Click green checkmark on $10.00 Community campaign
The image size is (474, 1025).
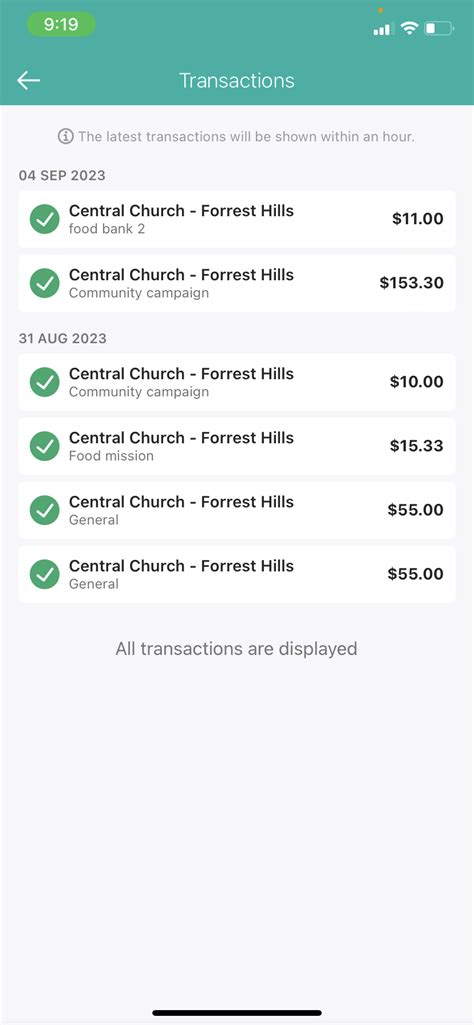coord(44,382)
